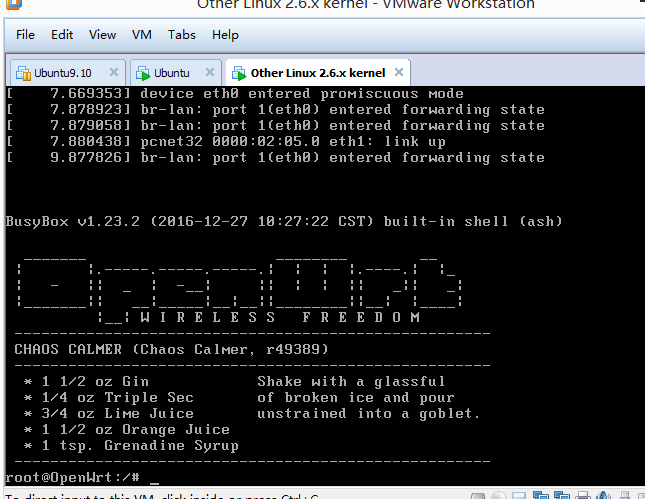Click the sound card icon in status bar
The image size is (645, 499).
point(603,495)
